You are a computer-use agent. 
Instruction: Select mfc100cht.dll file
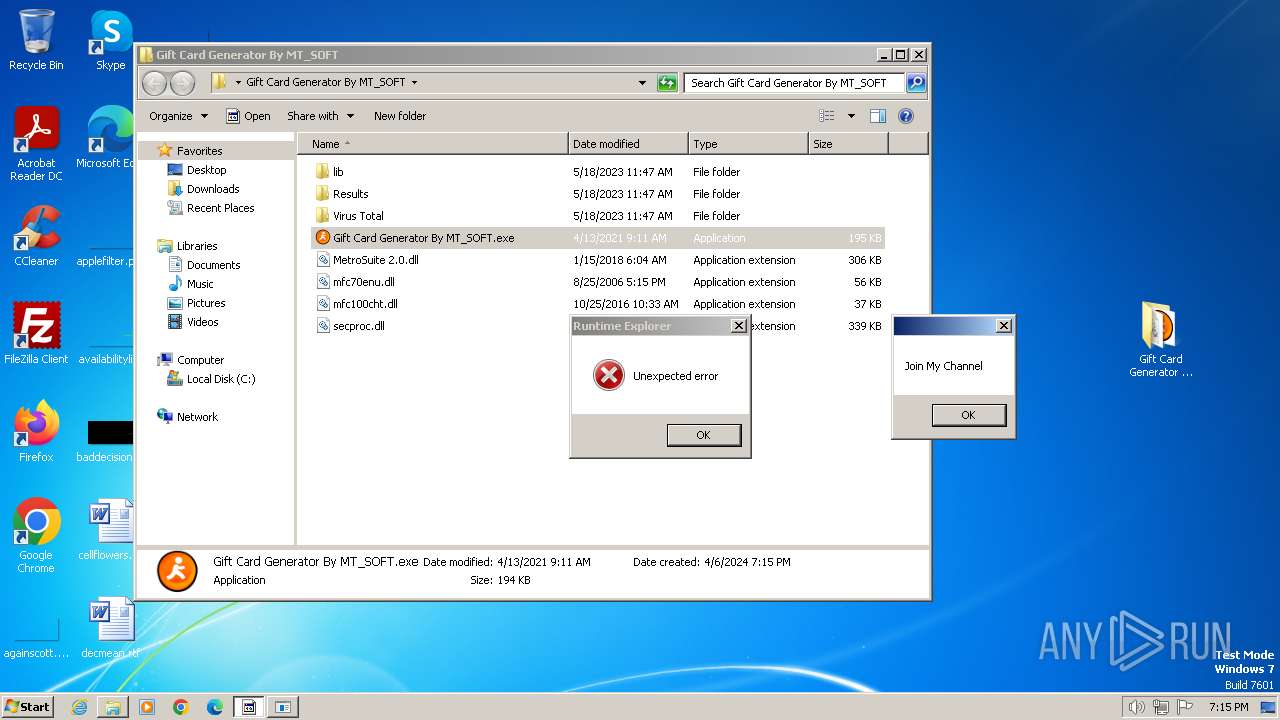pos(598,304)
